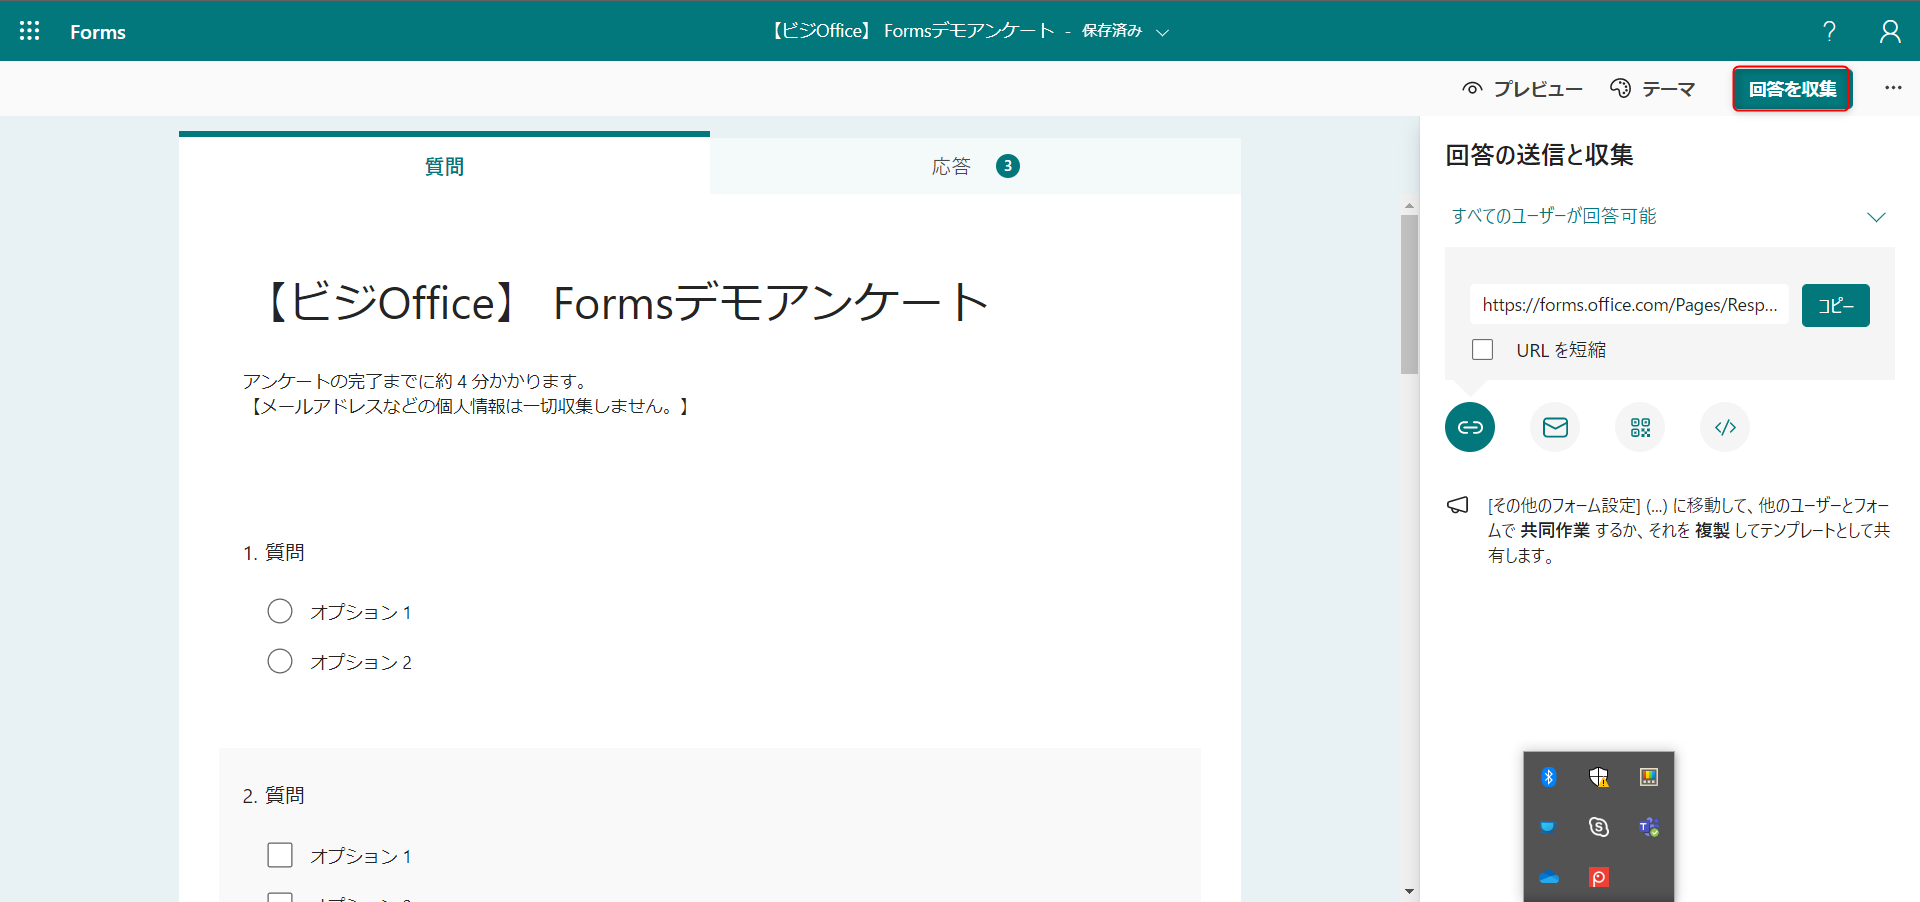Select オプション 1 radio in question 1
This screenshot has width=1920, height=902.
pos(280,611)
